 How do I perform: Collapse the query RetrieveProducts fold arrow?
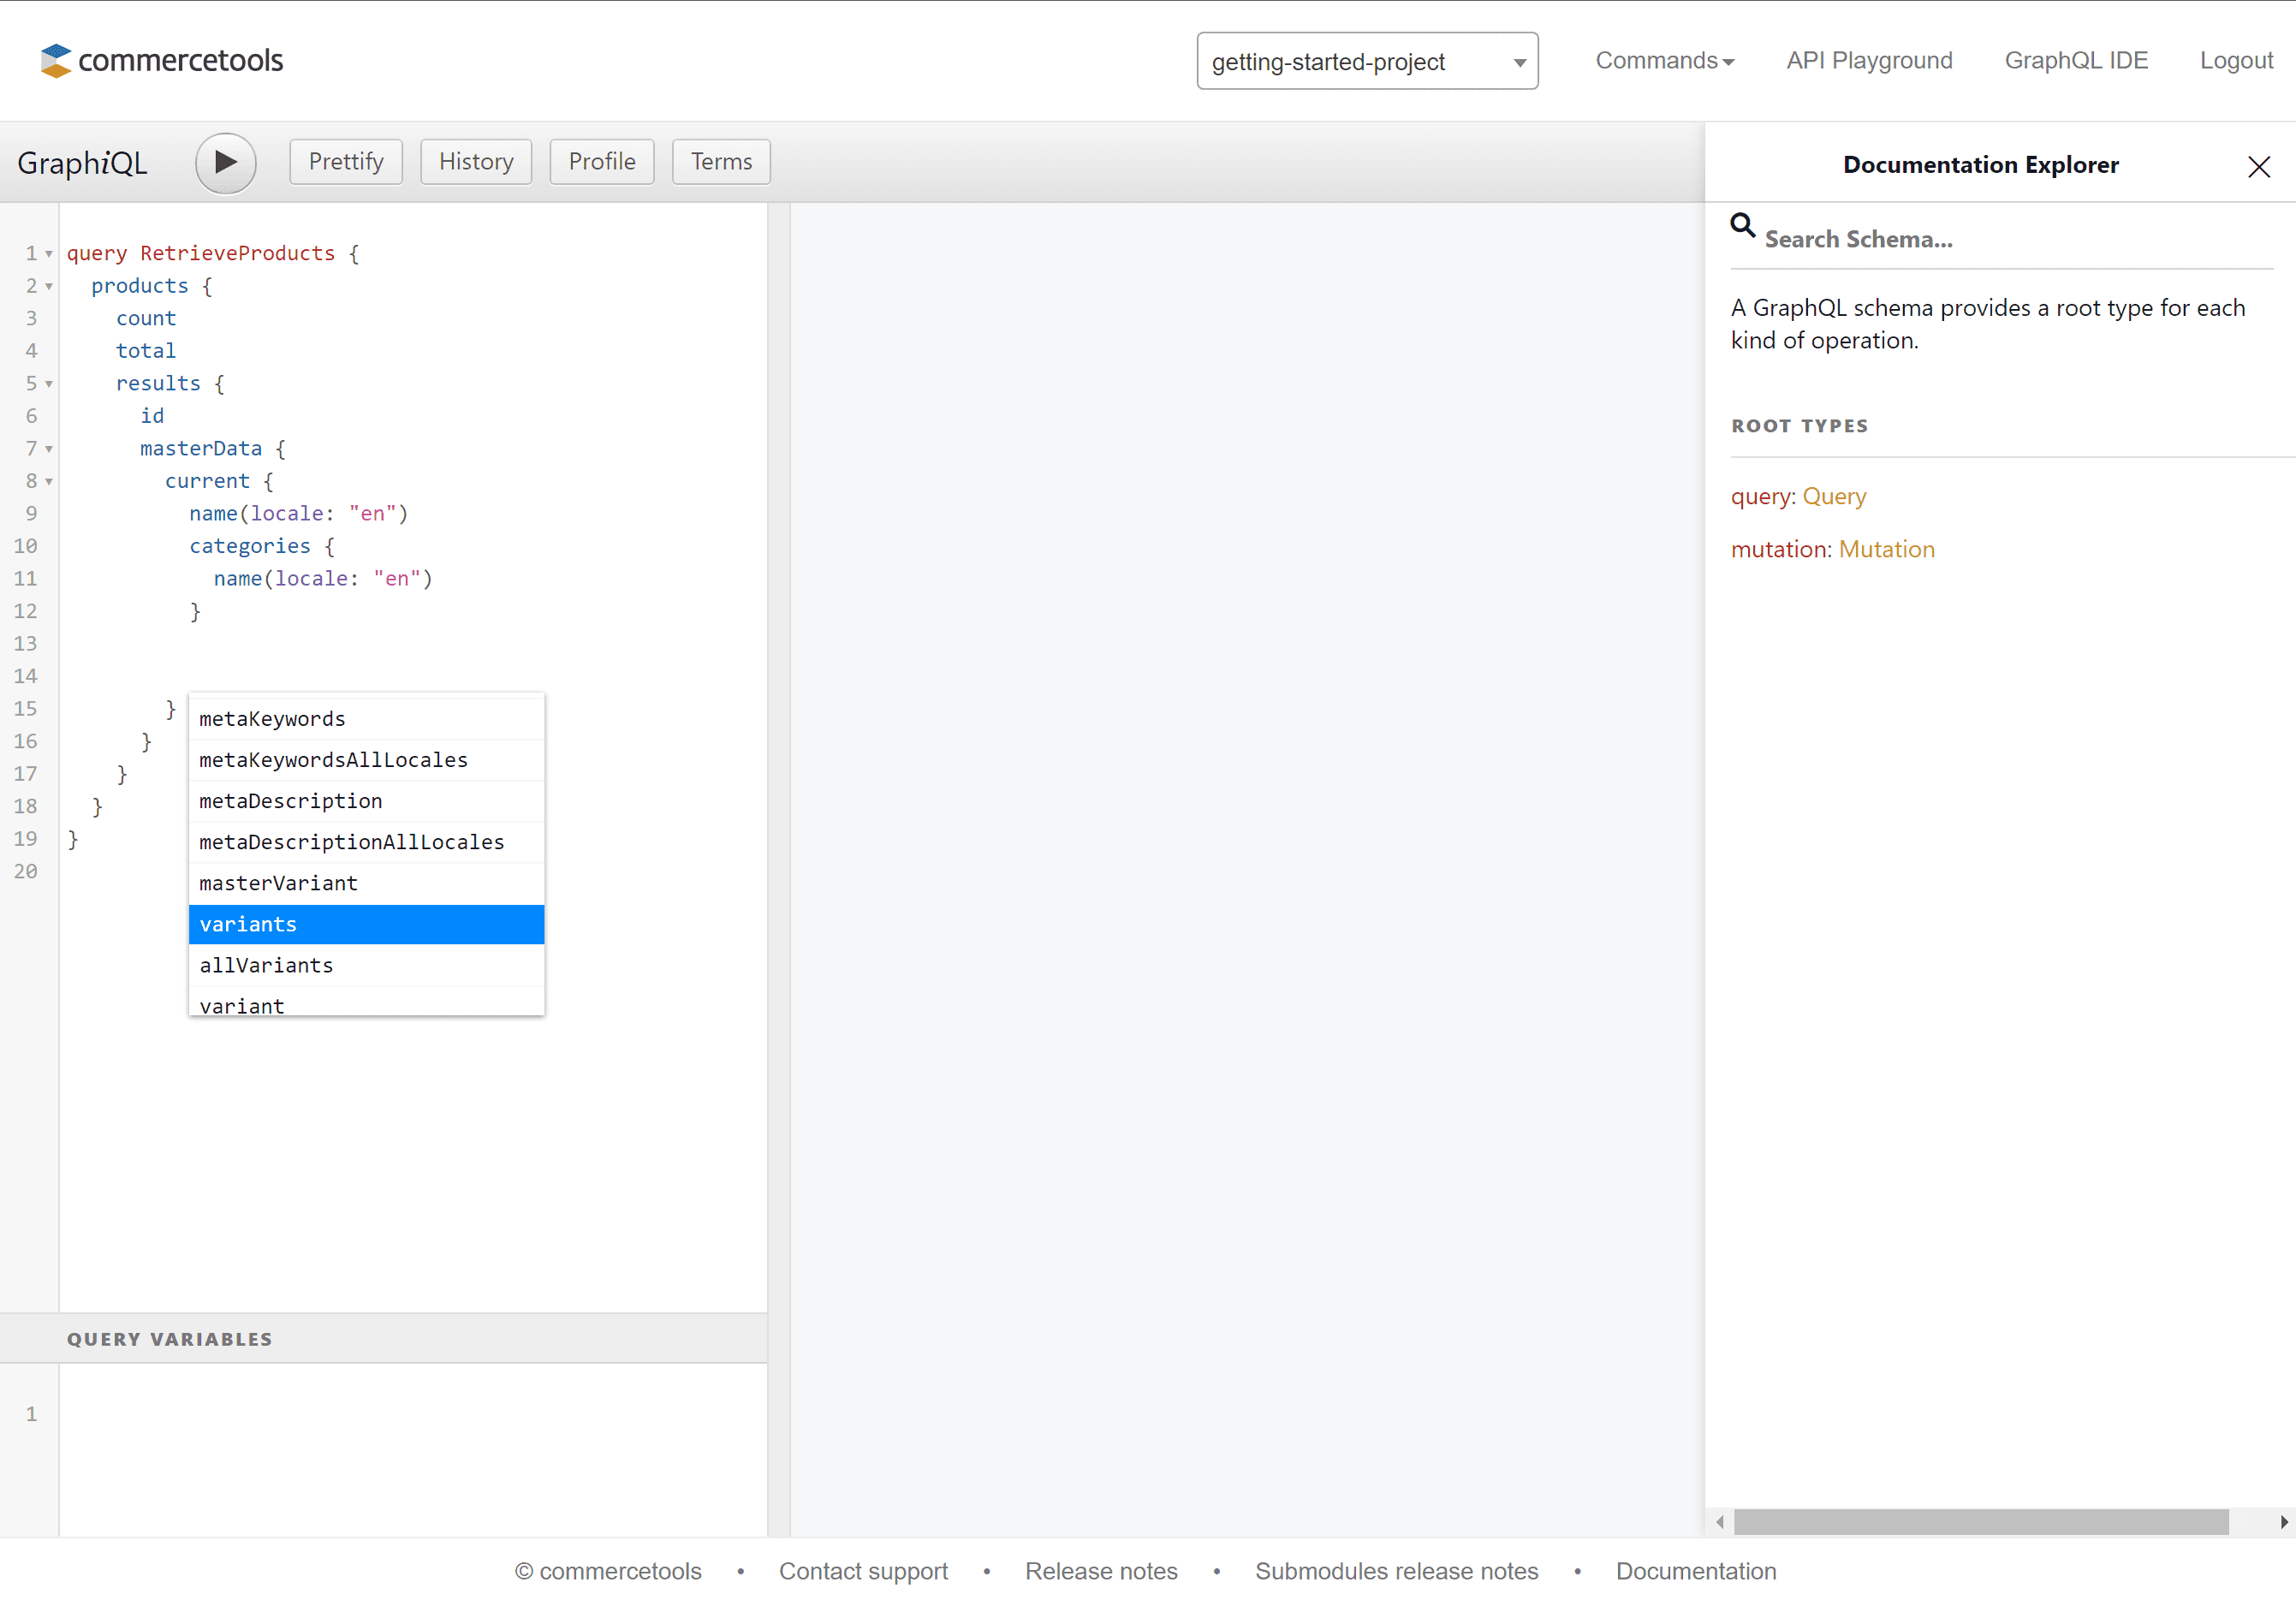tap(49, 254)
